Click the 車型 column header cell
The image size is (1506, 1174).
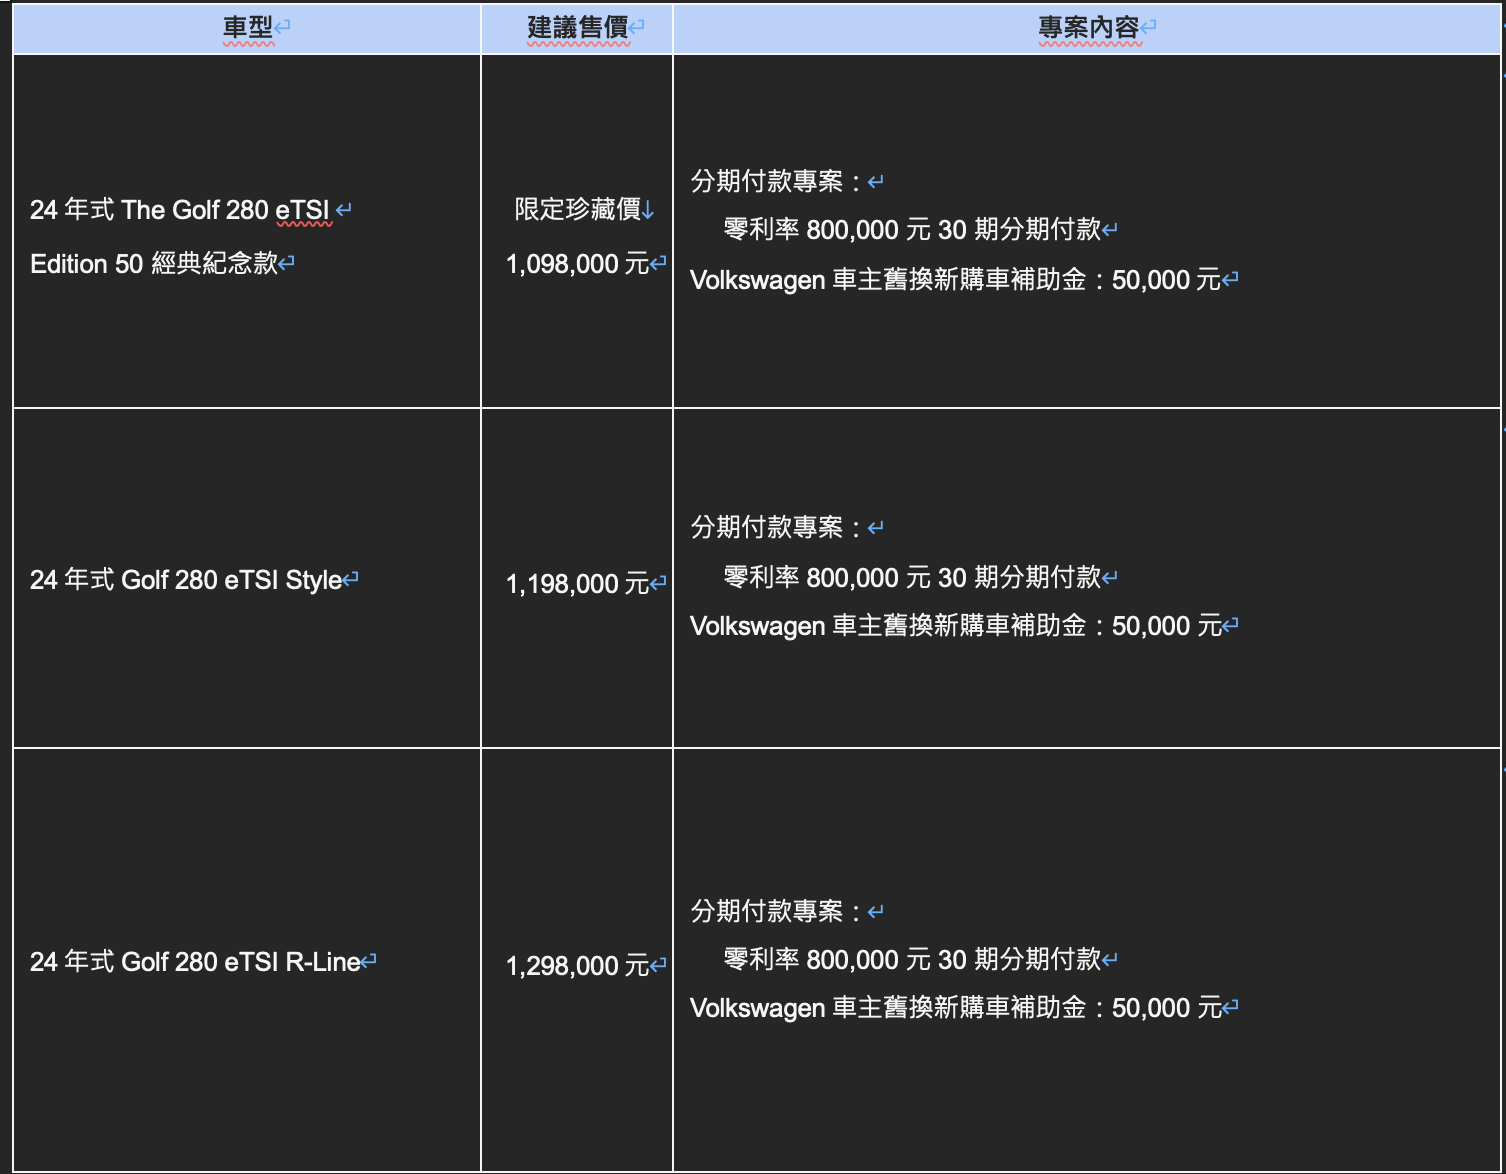pyautogui.click(x=247, y=28)
